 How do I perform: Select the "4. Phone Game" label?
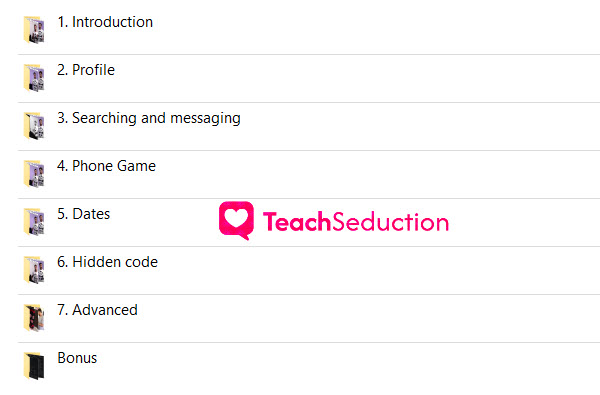(x=106, y=166)
